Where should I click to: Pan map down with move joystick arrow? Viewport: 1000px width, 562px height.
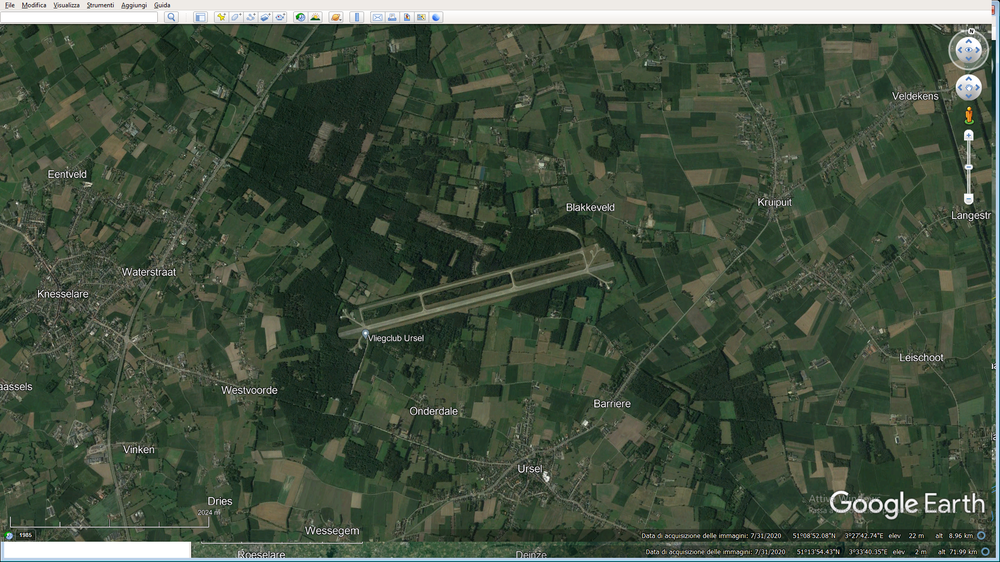point(969,96)
